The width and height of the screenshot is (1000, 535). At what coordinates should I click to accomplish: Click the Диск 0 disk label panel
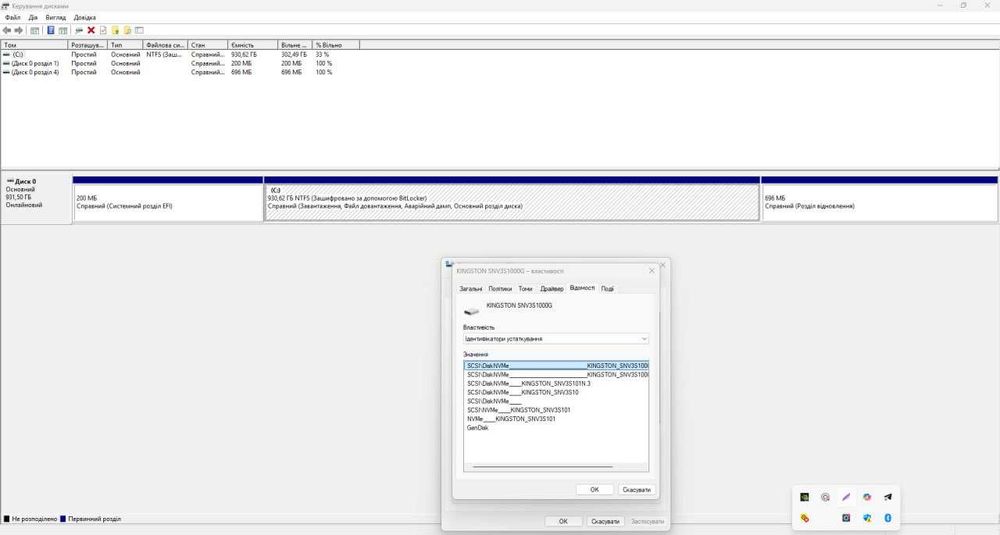[x=36, y=198]
